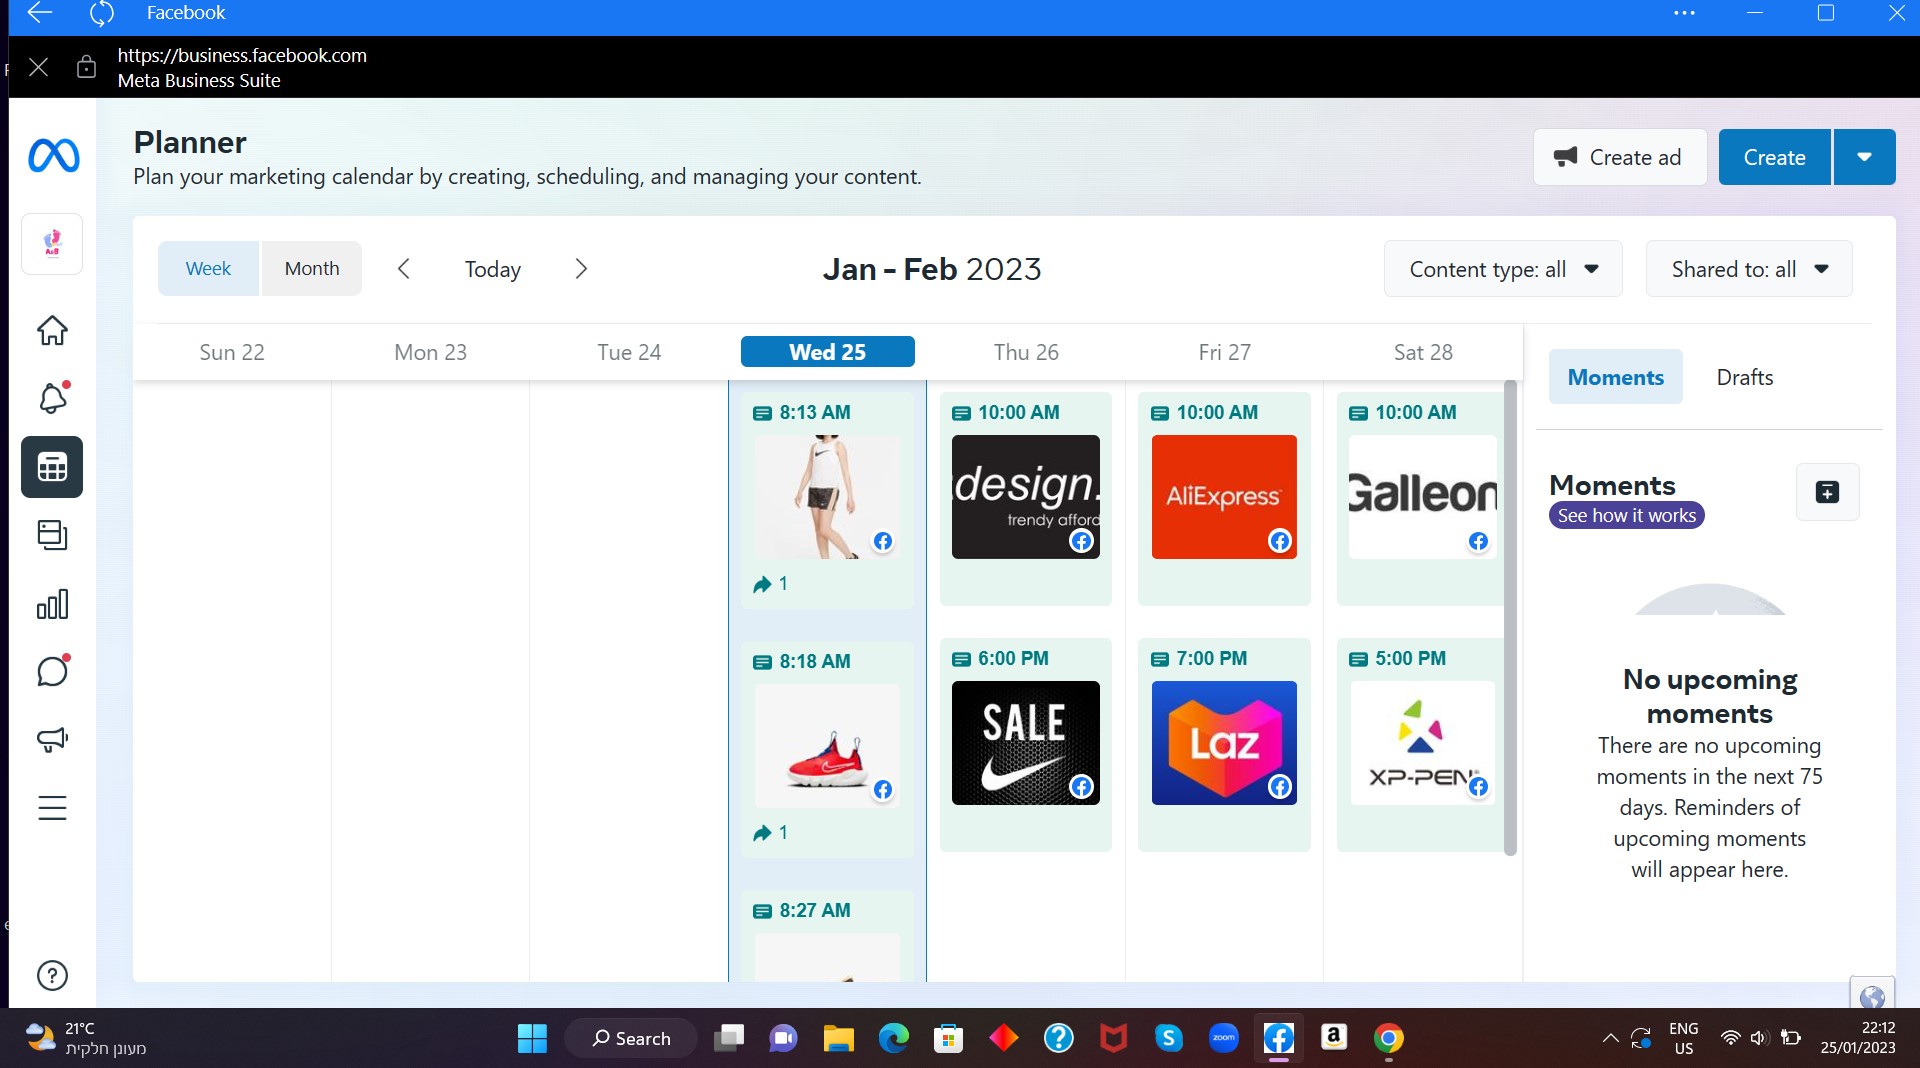Refresh the Facebook page

coord(101,13)
